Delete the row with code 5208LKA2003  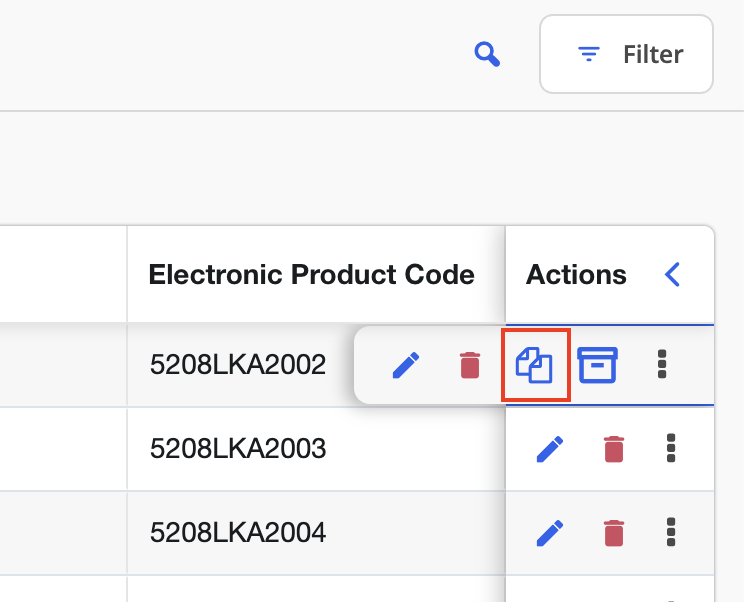614,449
